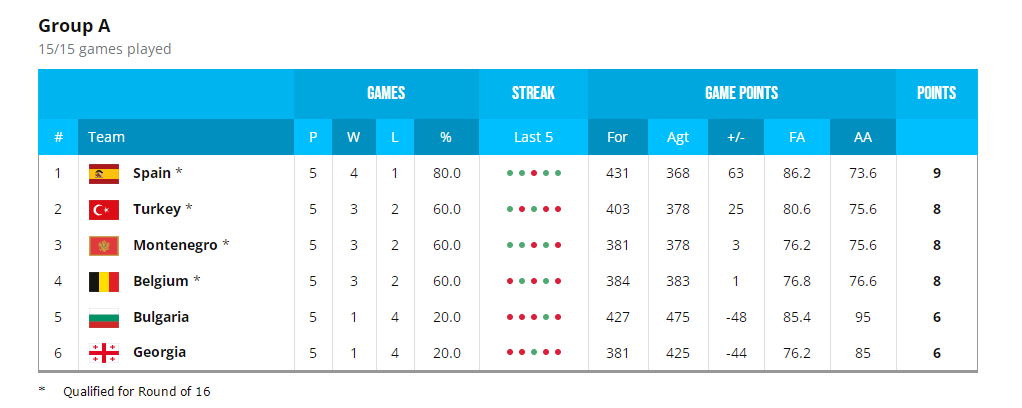The width and height of the screenshot is (1022, 408).
Task: Click the GAME POINTS group header
Action: (742, 93)
